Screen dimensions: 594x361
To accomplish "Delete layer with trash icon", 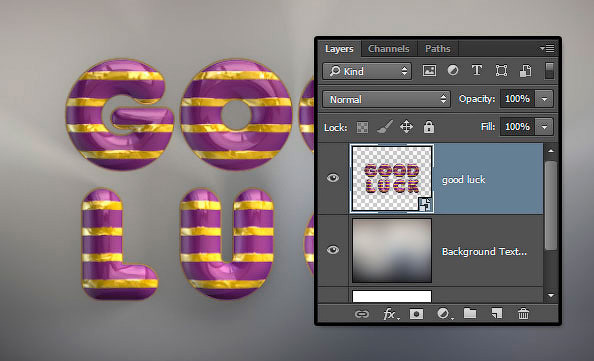I will click(x=523, y=314).
